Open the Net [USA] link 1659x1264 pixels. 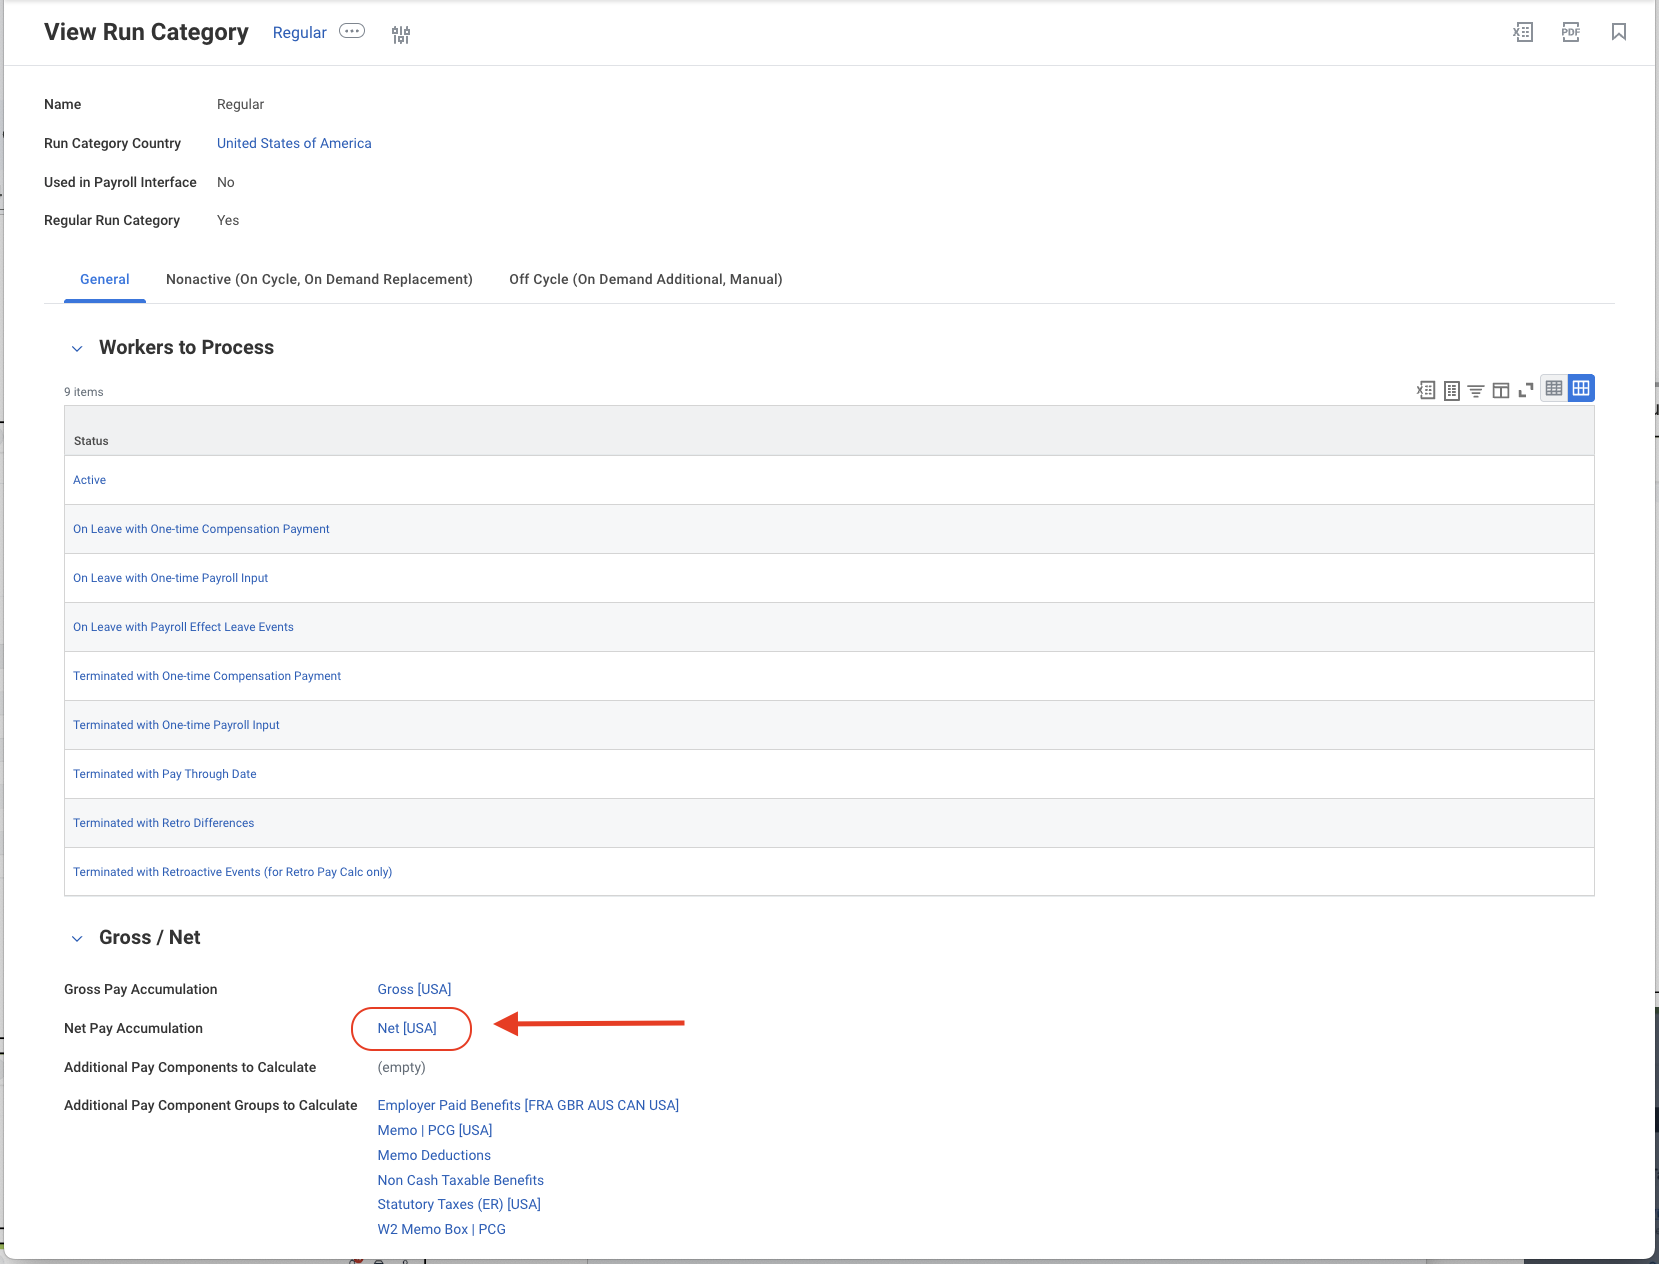pos(407,1028)
